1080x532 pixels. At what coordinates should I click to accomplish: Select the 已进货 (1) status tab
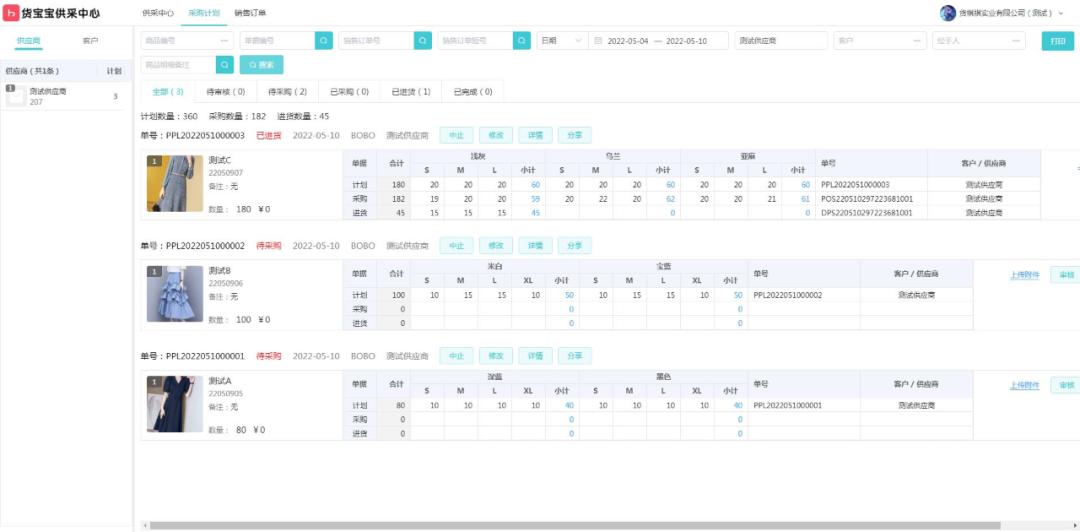[411, 92]
